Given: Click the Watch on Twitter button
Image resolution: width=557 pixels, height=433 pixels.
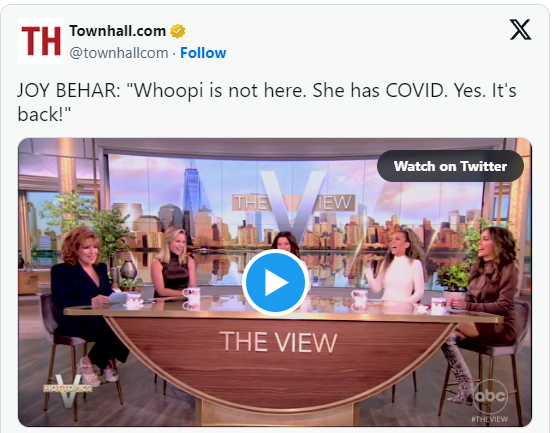Looking at the screenshot, I should [450, 166].
